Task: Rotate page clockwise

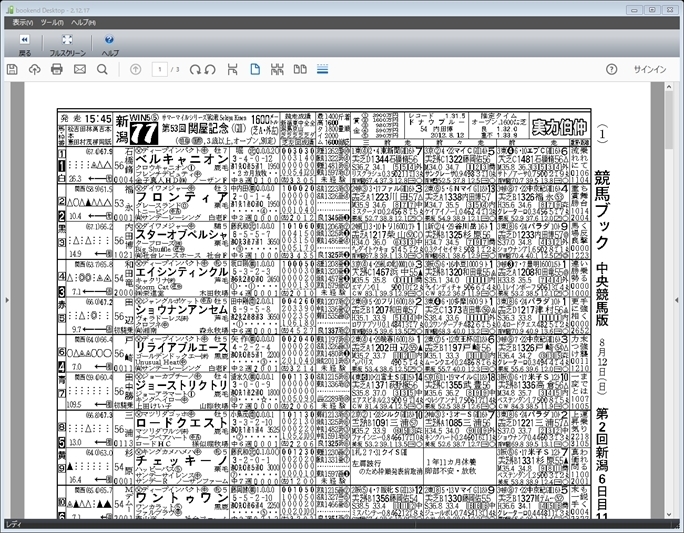Action: click(194, 69)
